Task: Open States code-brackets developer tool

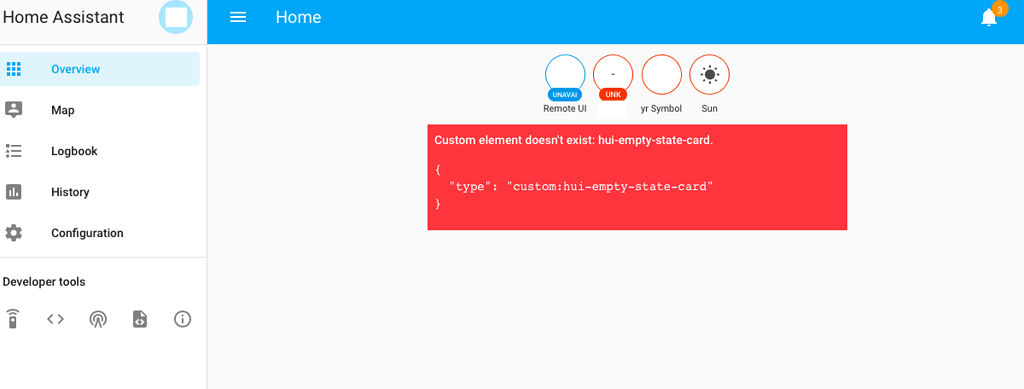Action: point(56,319)
